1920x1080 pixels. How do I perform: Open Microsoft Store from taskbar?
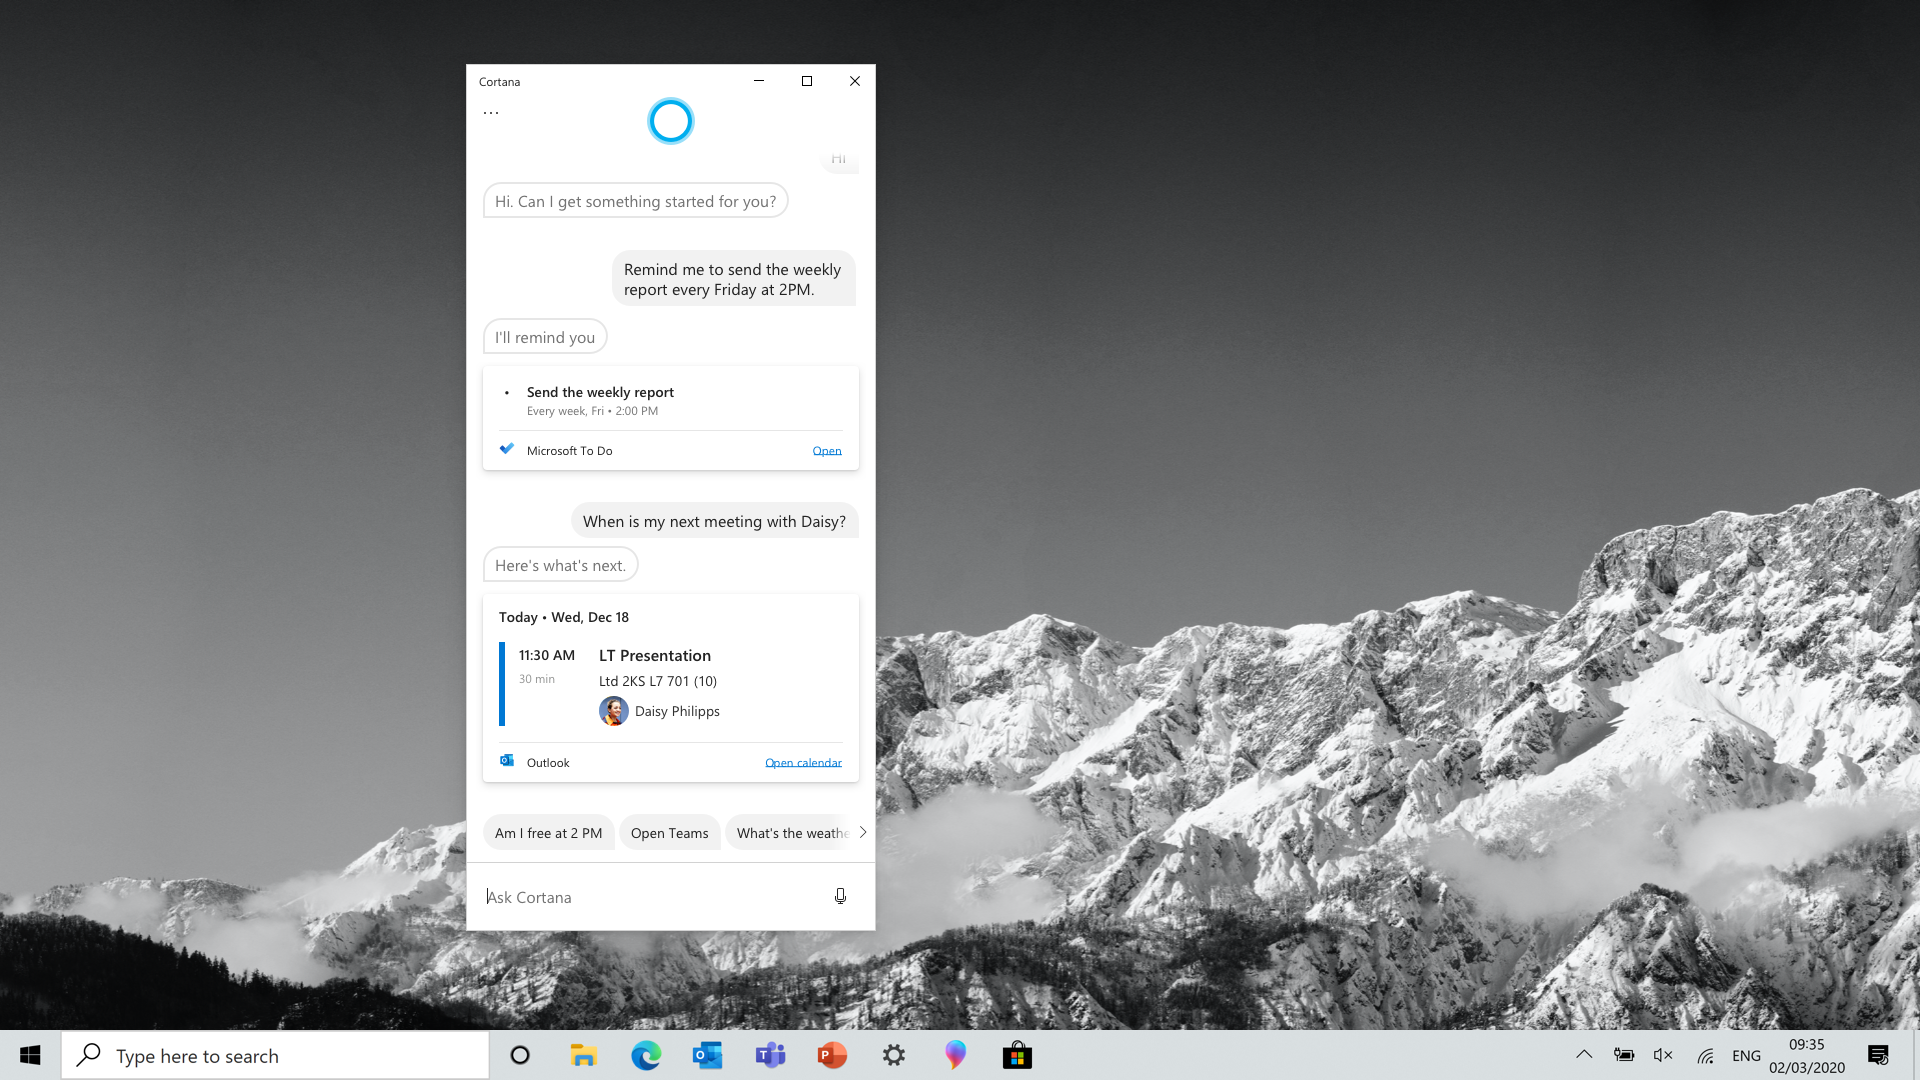tap(1015, 1055)
